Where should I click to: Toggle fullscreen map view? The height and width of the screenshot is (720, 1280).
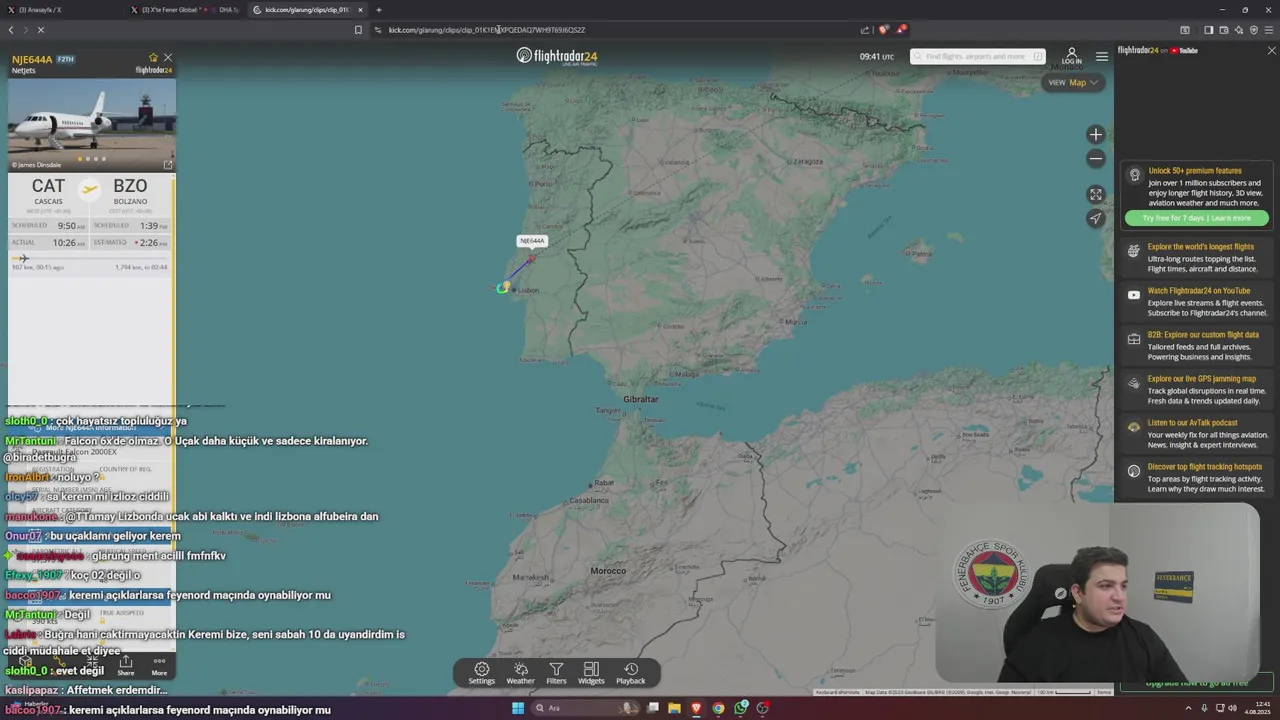pos(1096,194)
